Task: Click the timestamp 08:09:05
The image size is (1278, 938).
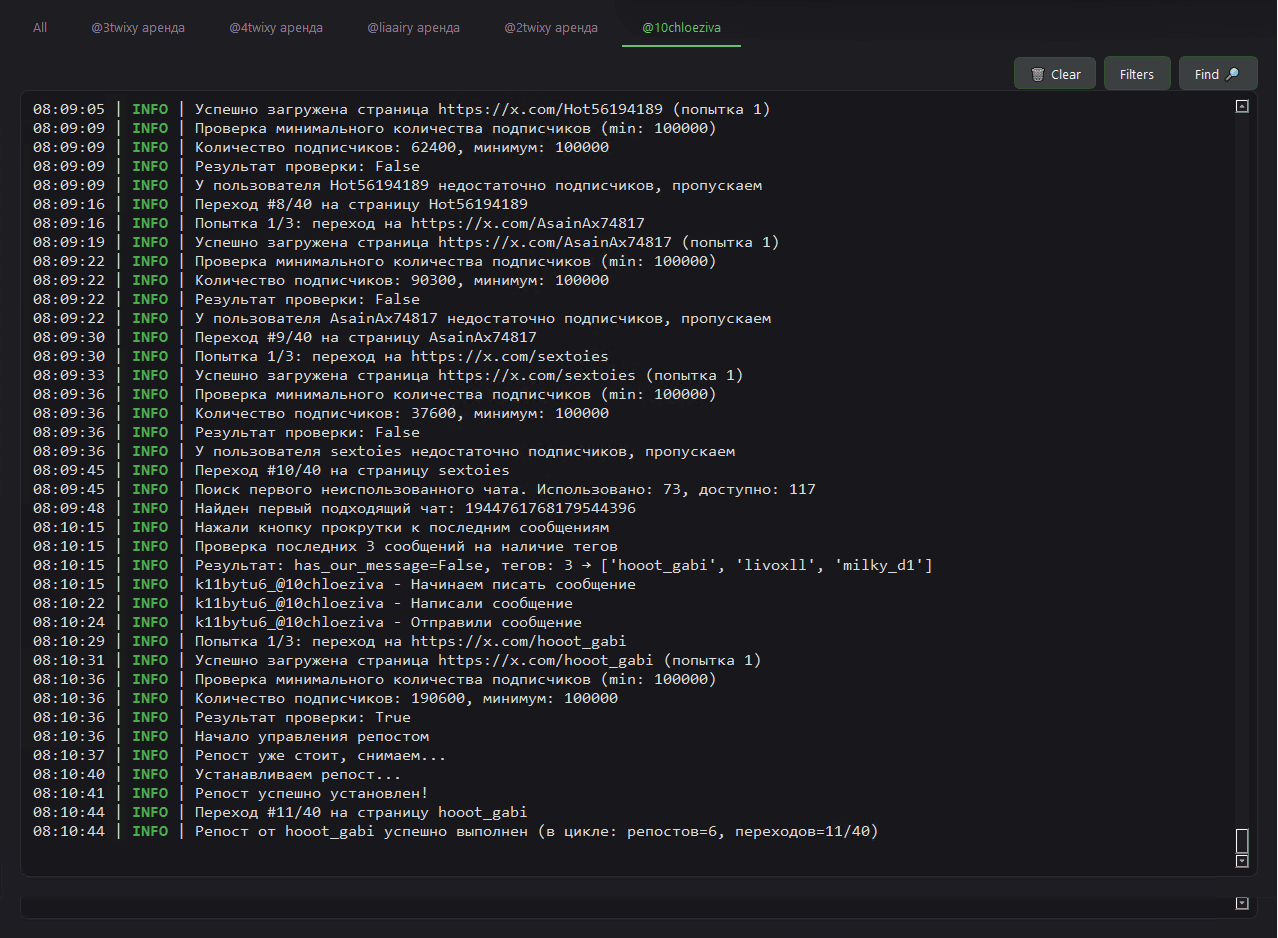Action: (69, 109)
